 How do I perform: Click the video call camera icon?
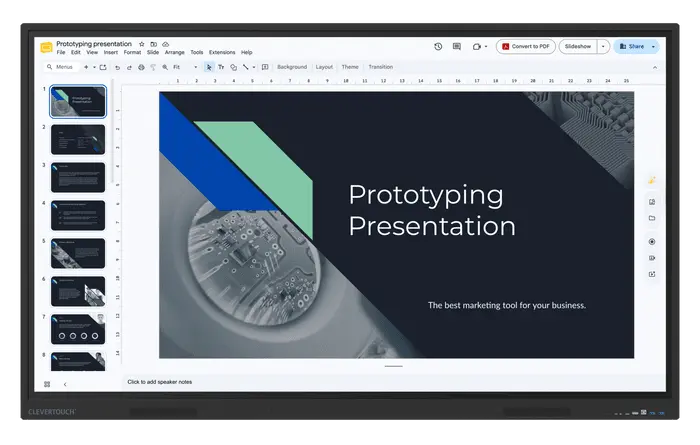coord(476,46)
